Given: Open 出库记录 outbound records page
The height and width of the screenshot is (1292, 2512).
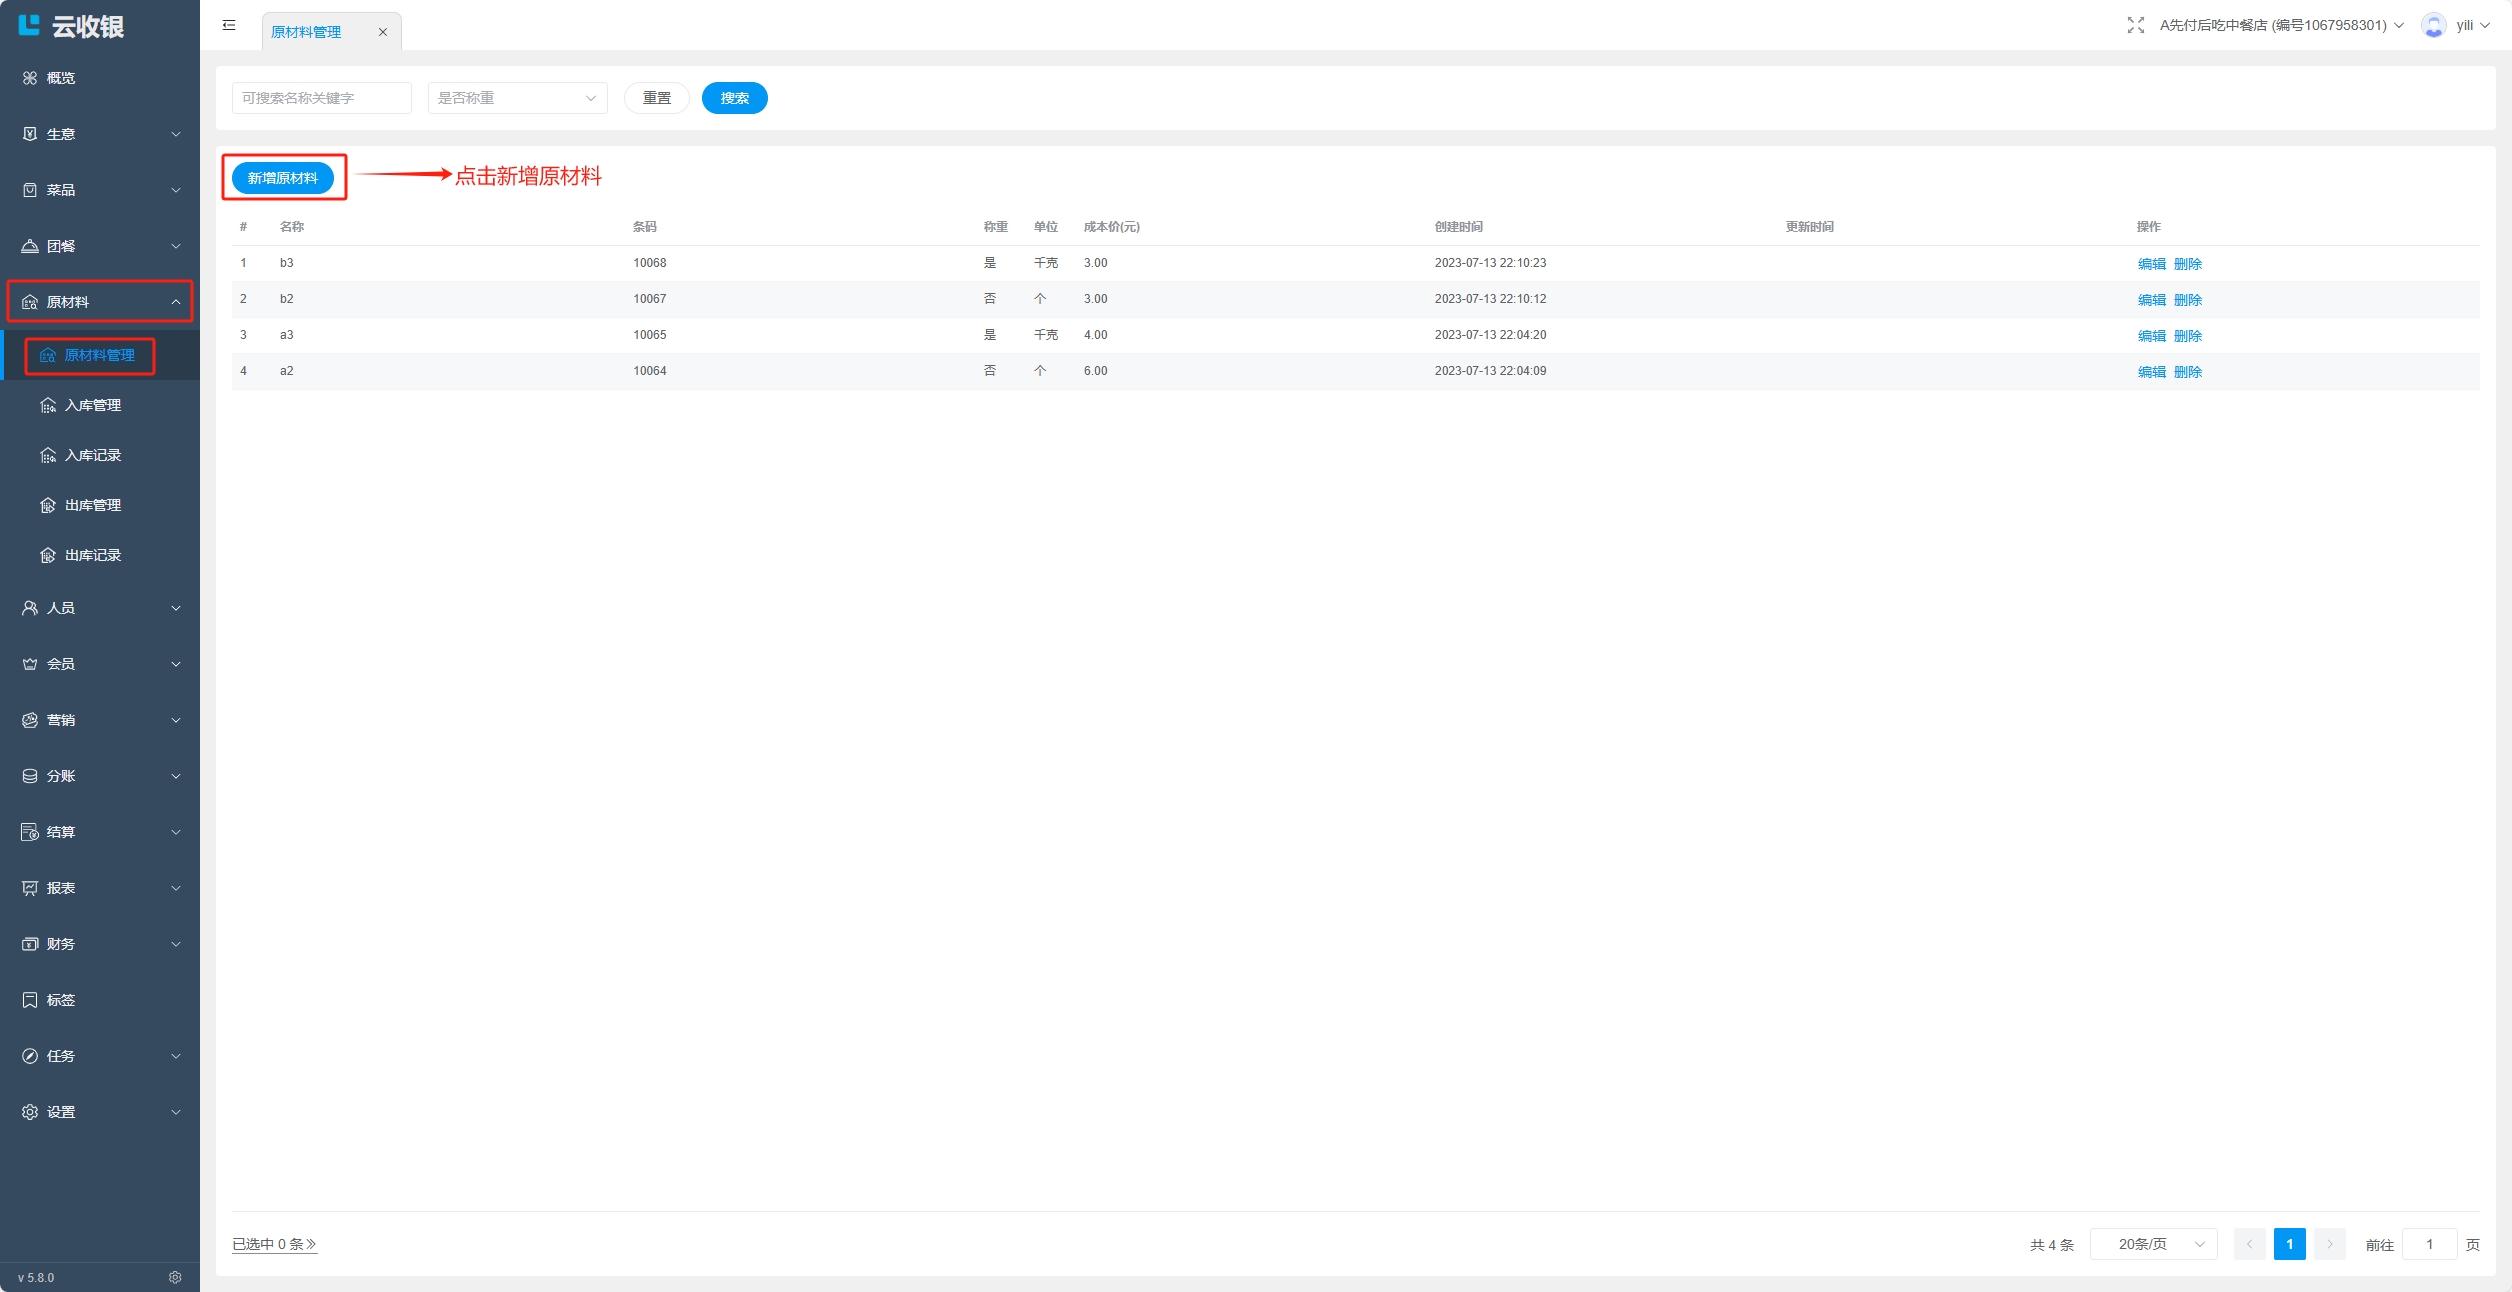Looking at the screenshot, I should tap(92, 555).
